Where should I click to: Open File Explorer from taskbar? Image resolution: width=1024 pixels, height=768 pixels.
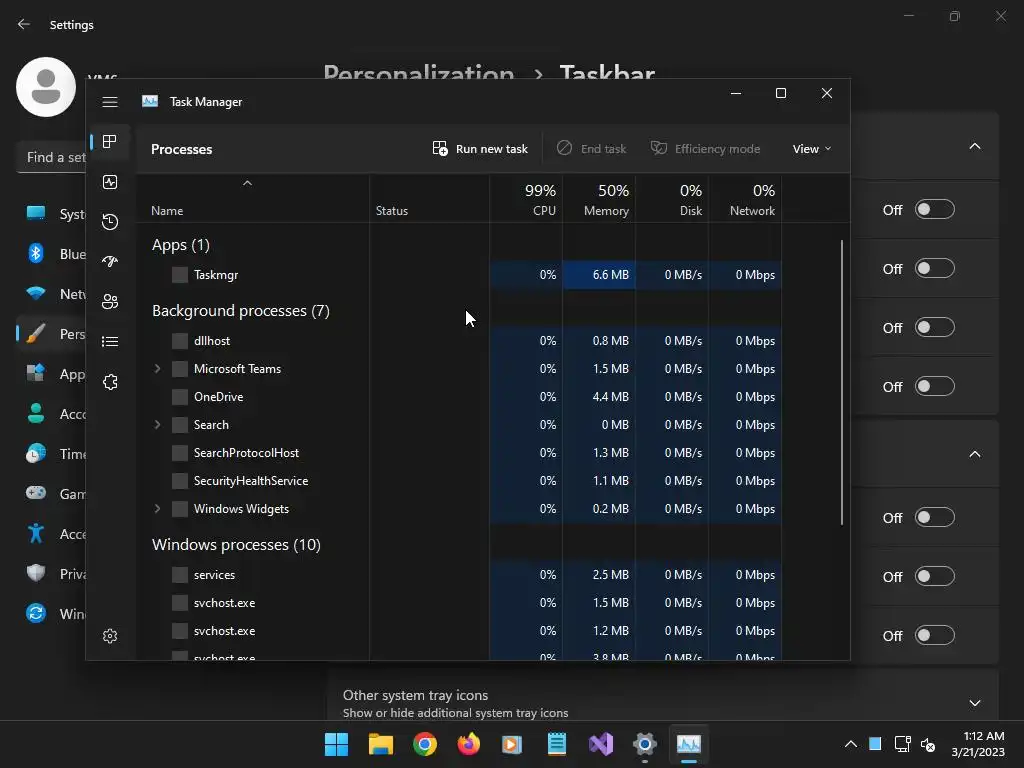[381, 744]
